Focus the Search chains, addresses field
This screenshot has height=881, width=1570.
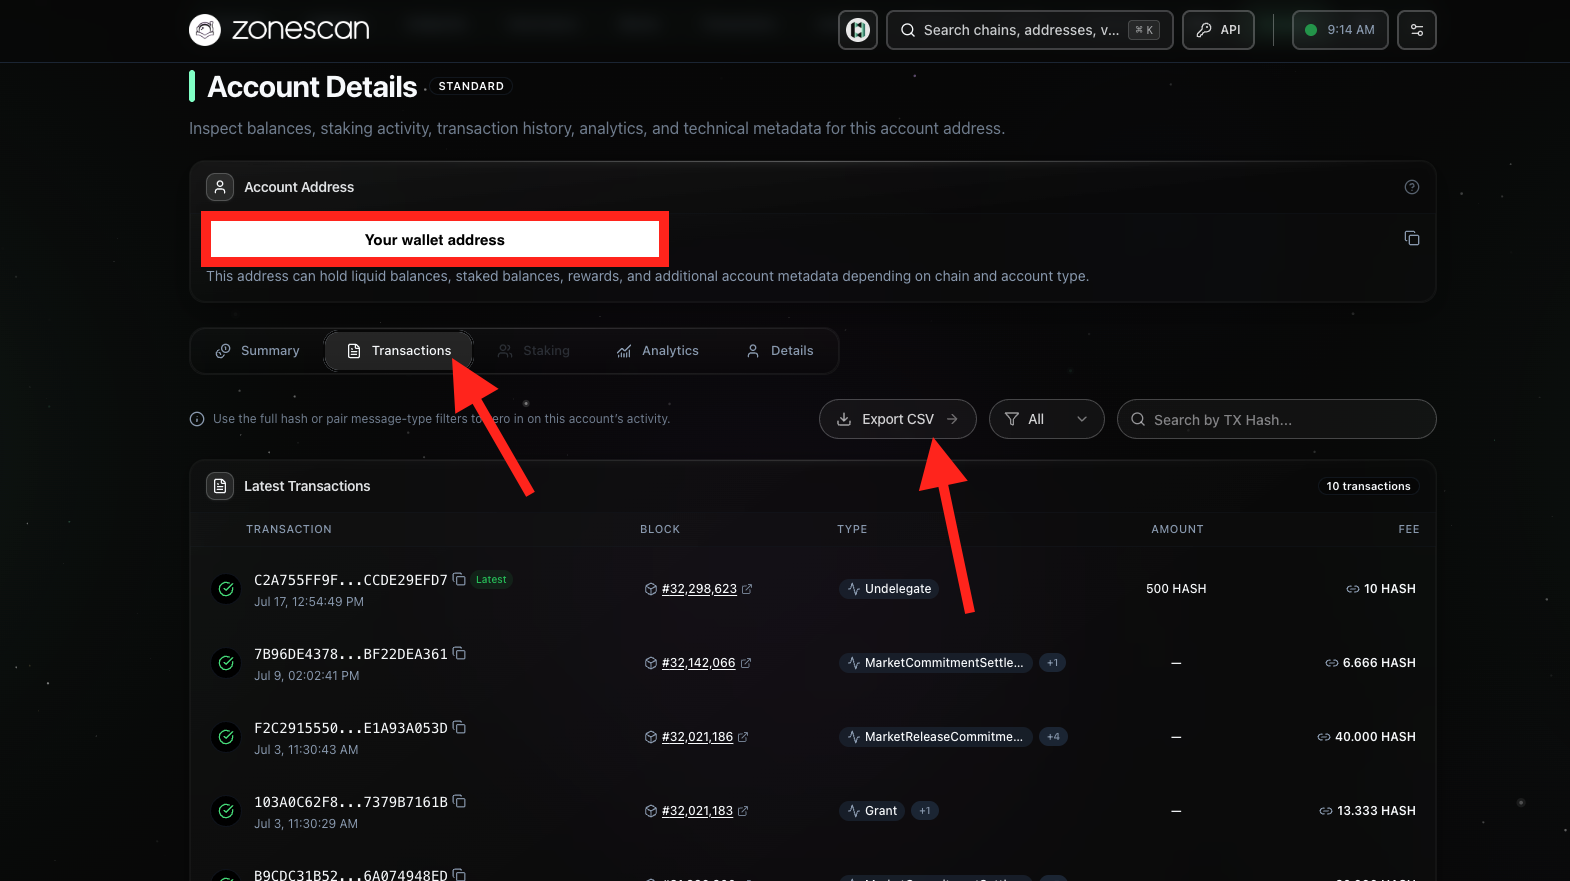[1029, 30]
